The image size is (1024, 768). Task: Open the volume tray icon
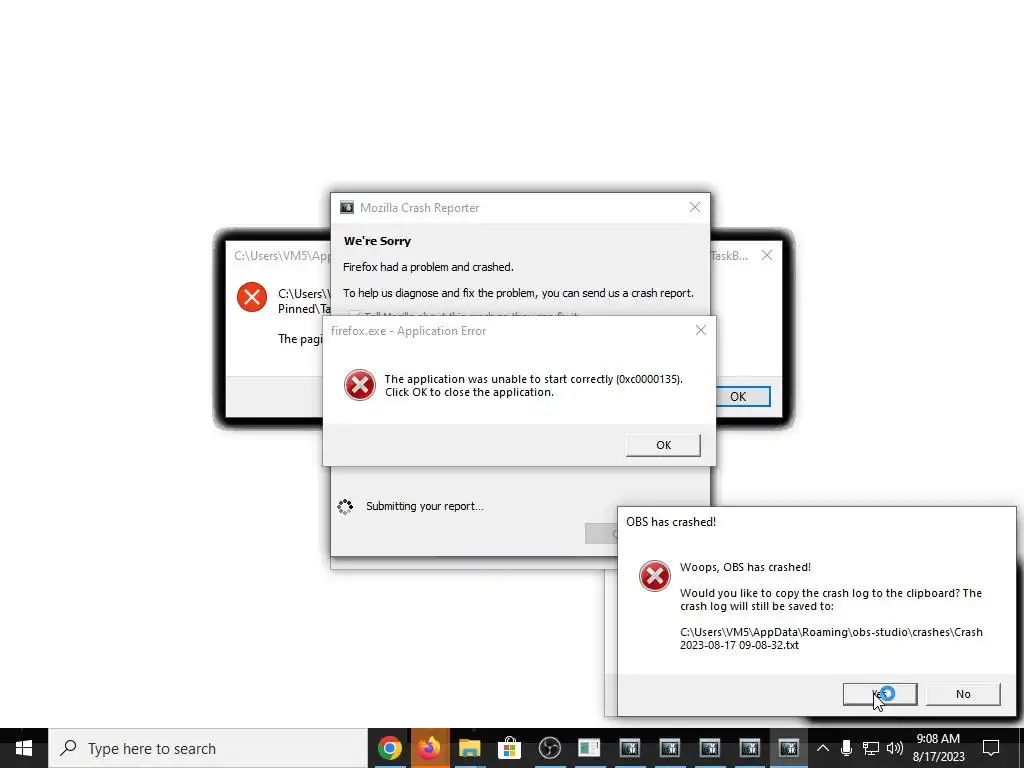tap(895, 748)
